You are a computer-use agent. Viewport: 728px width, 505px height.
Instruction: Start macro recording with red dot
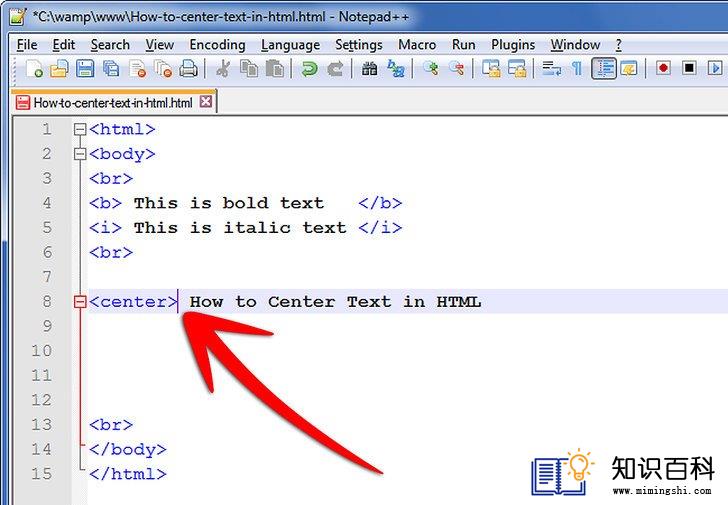point(663,69)
